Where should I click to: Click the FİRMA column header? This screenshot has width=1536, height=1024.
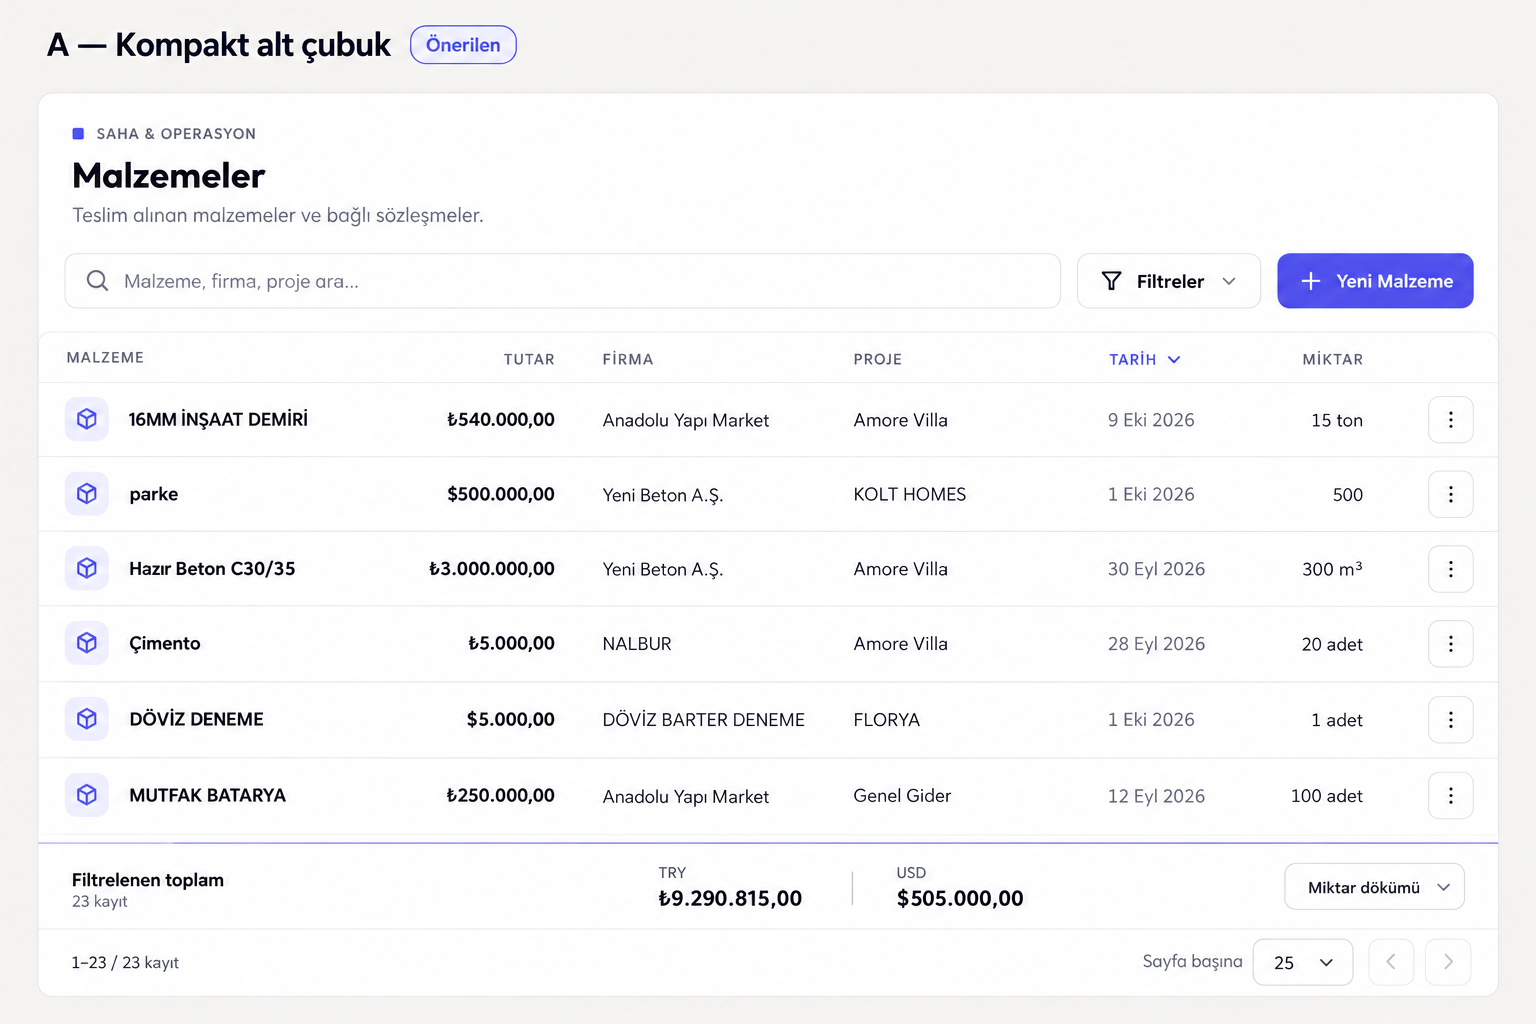coord(628,359)
